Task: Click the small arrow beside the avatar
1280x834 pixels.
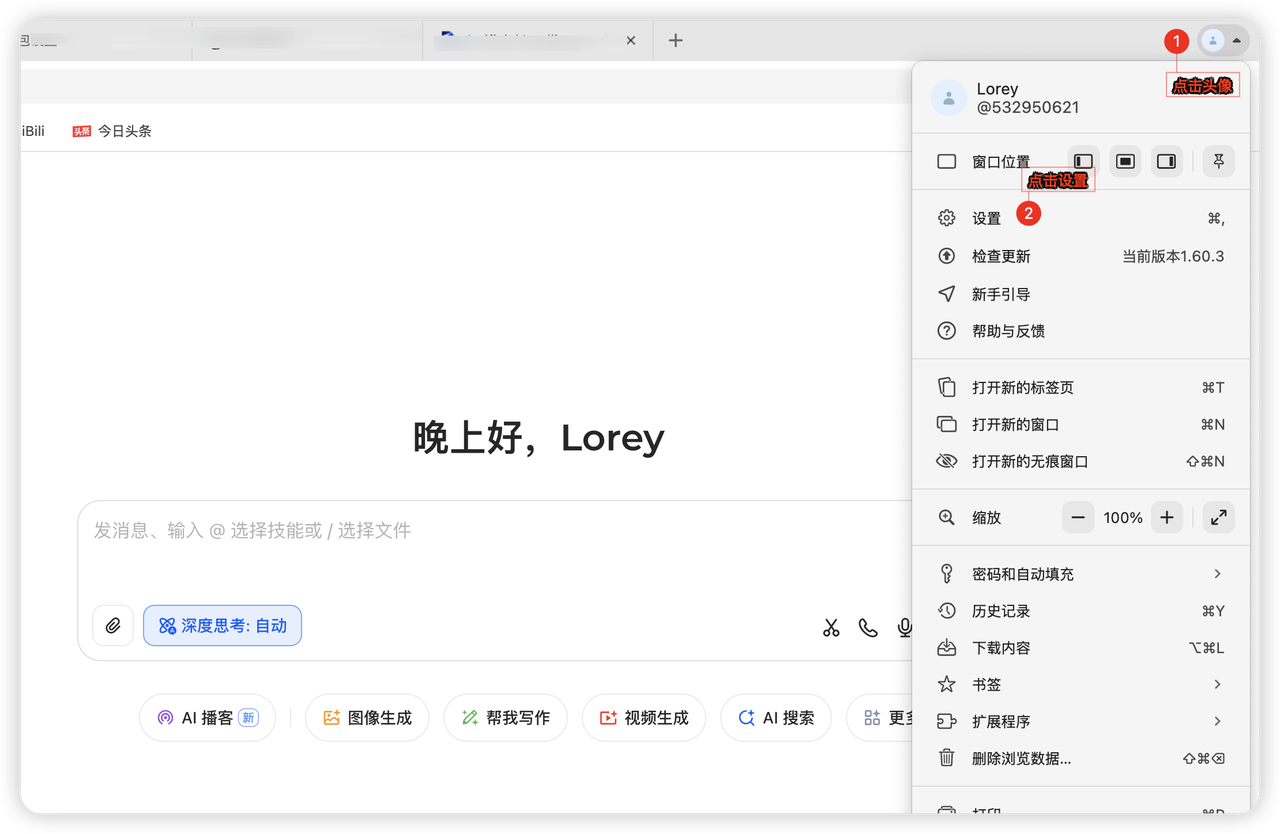Action: click(x=1237, y=41)
